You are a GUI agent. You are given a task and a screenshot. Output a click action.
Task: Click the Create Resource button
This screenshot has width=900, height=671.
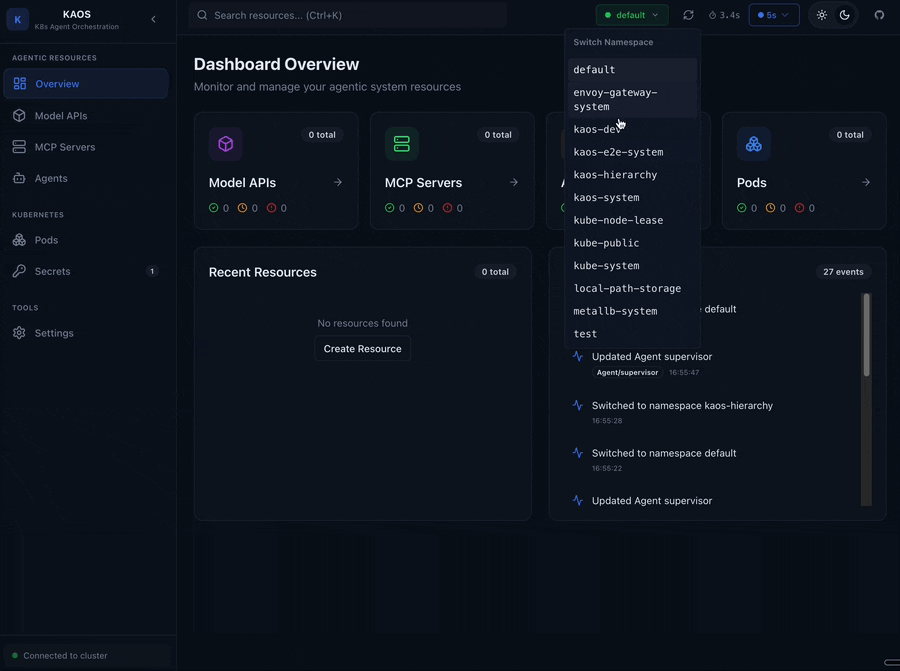(x=362, y=348)
